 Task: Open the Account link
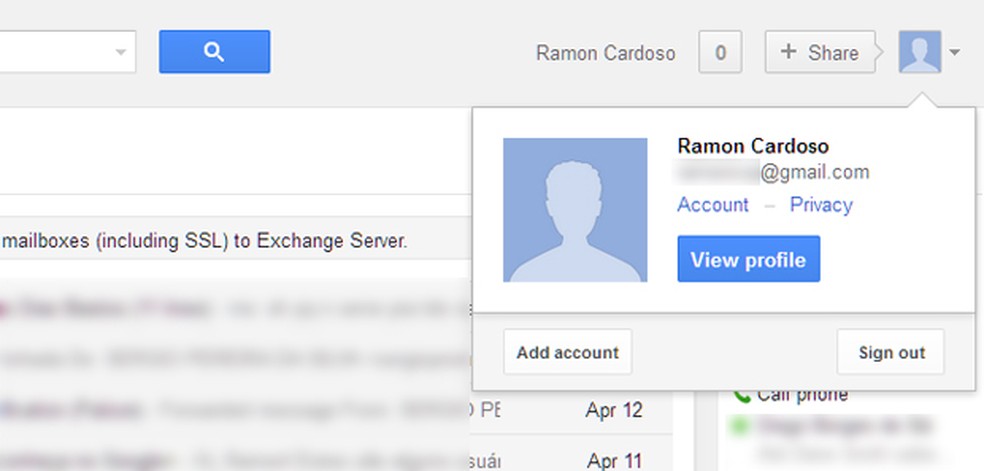pos(713,205)
